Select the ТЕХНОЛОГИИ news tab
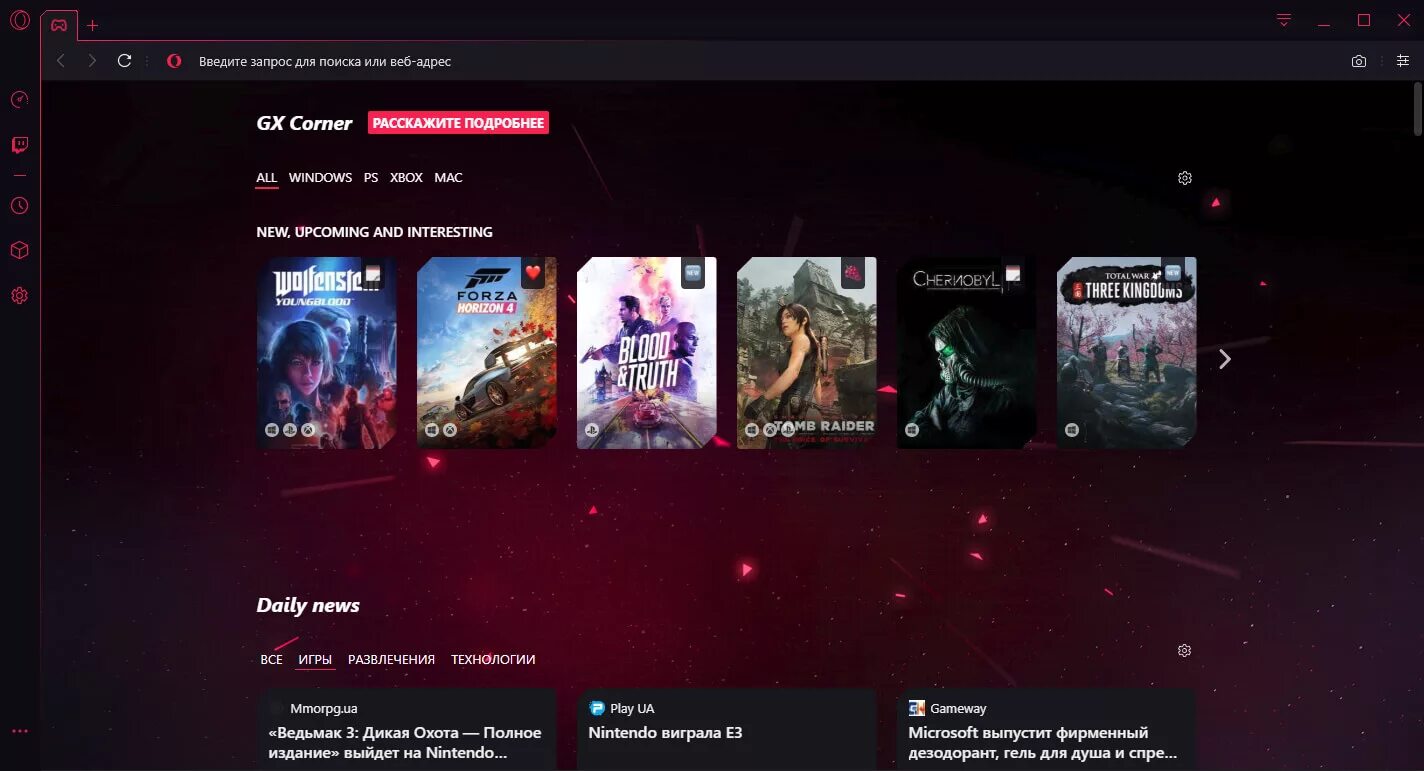This screenshot has height=771, width=1424. coord(493,660)
